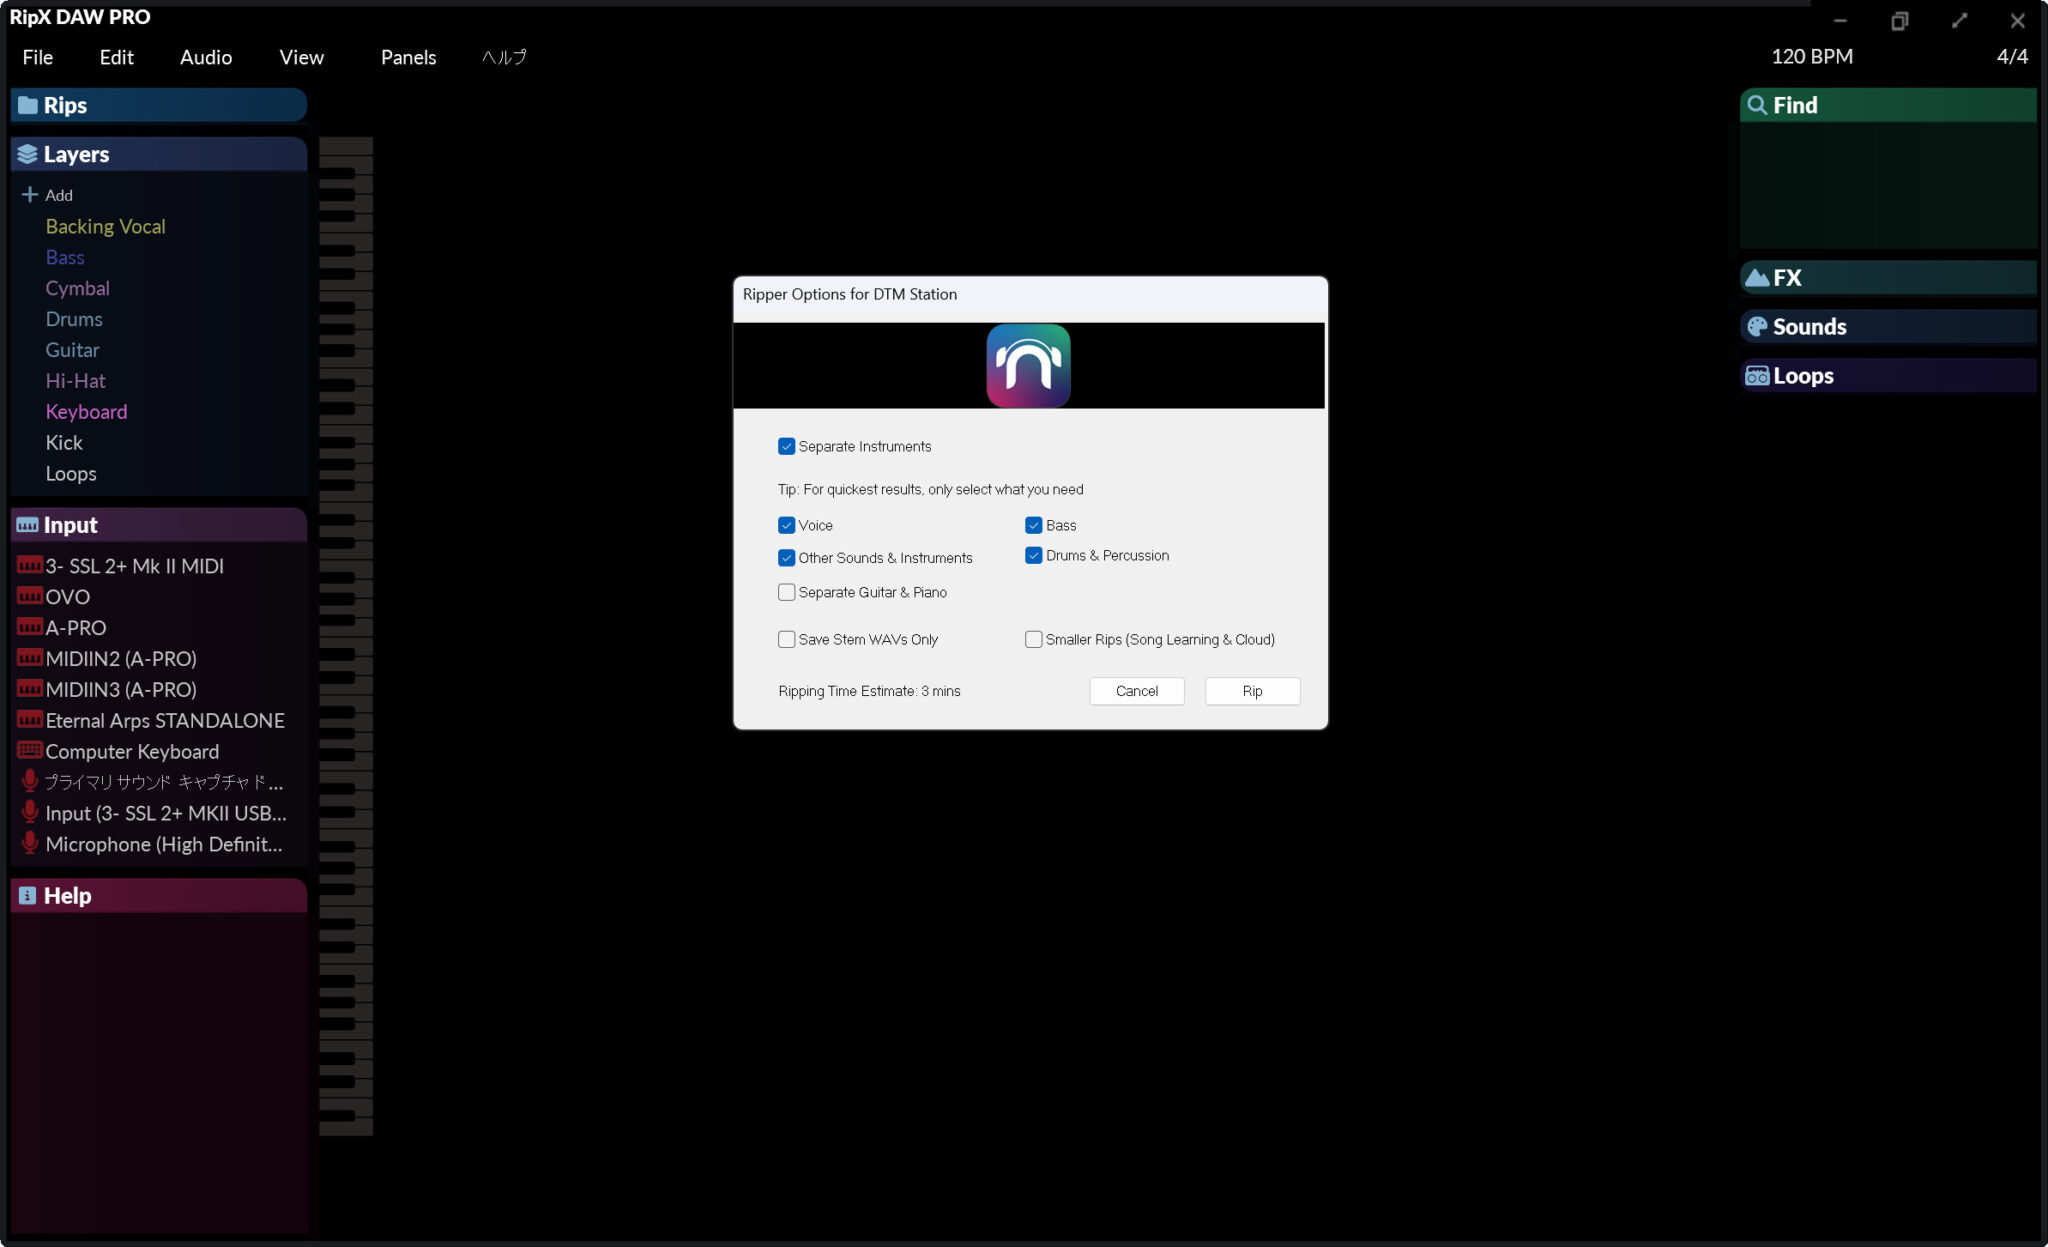Image resolution: width=2048 pixels, height=1247 pixels.
Task: Open the Find panel via its magnifier icon
Action: click(1759, 104)
